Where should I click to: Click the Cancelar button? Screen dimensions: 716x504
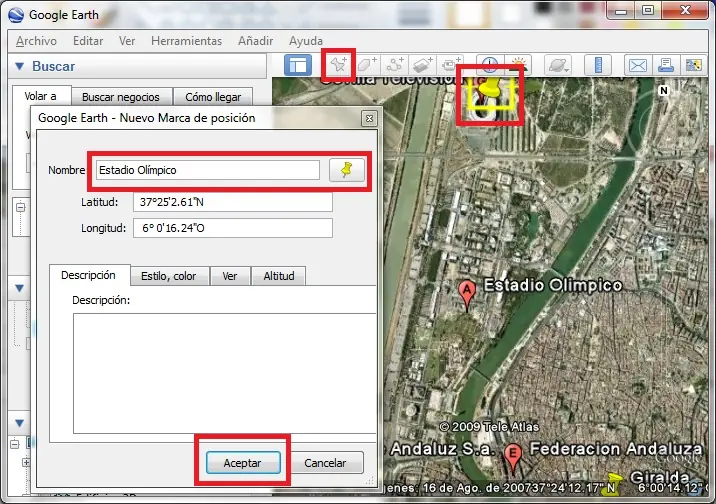pos(325,463)
